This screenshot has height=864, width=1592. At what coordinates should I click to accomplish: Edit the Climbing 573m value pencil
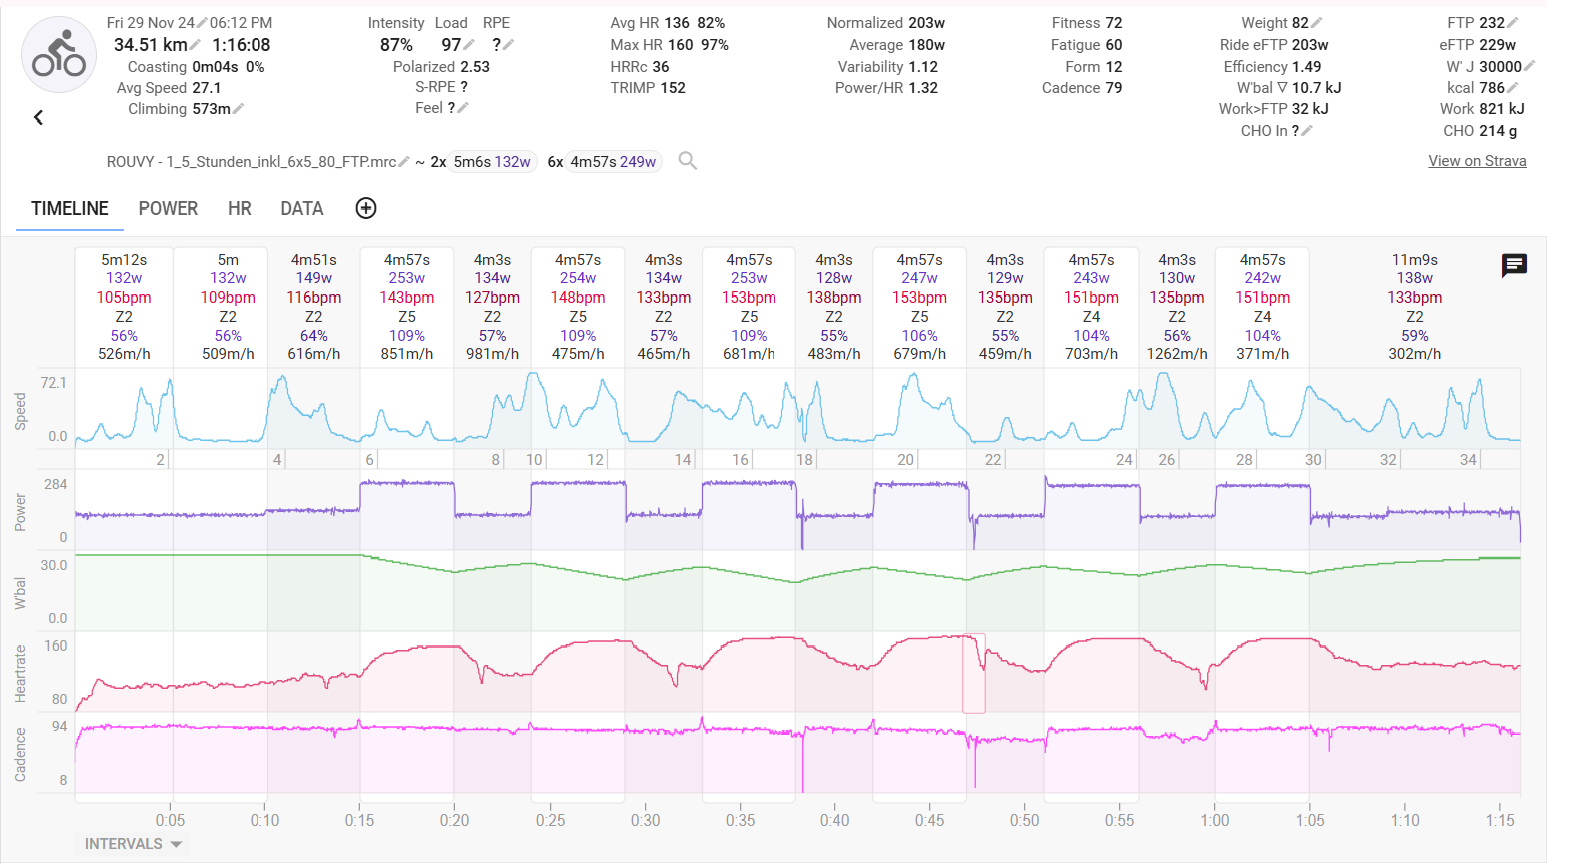(x=238, y=109)
